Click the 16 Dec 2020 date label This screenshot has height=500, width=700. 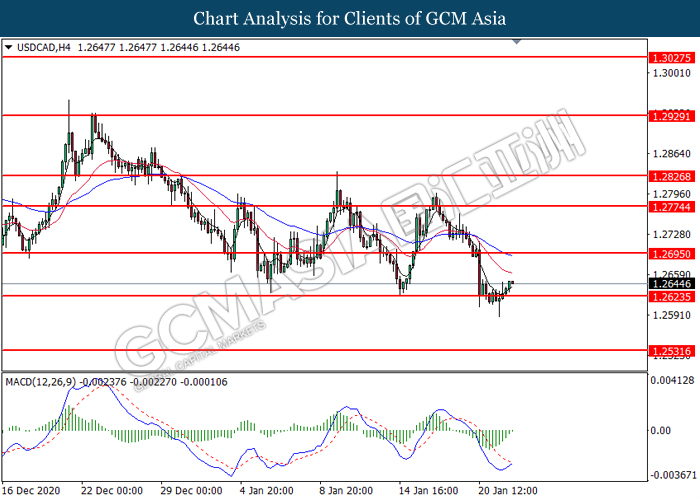(x=33, y=491)
